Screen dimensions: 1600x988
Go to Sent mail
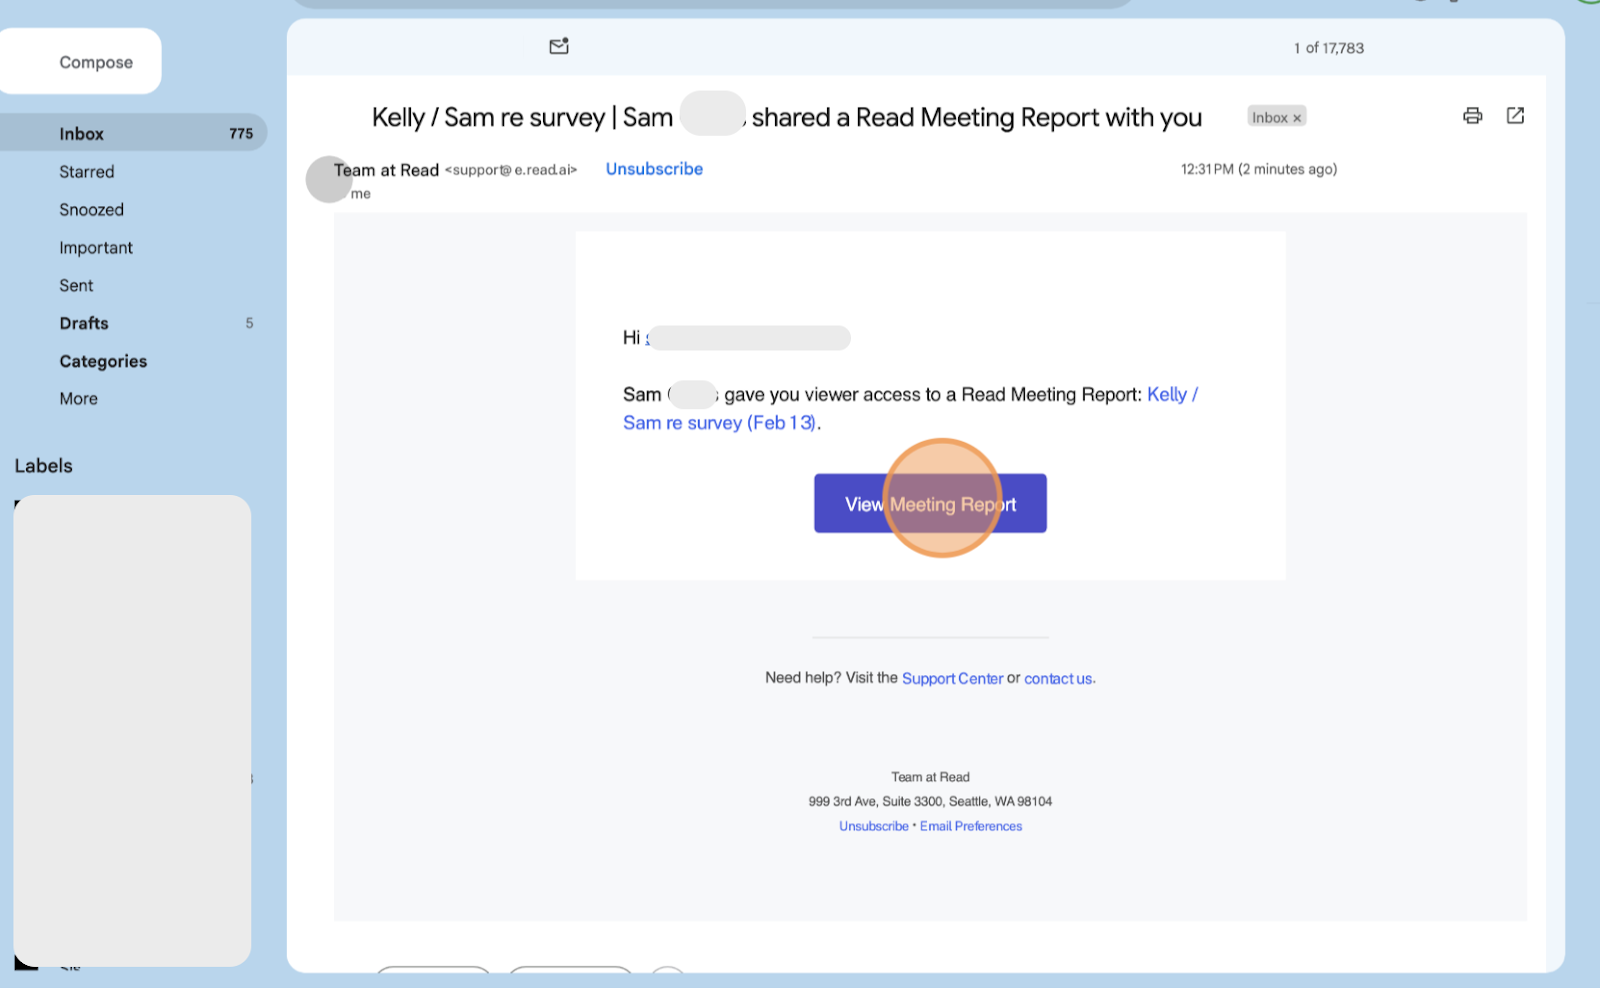tap(76, 286)
